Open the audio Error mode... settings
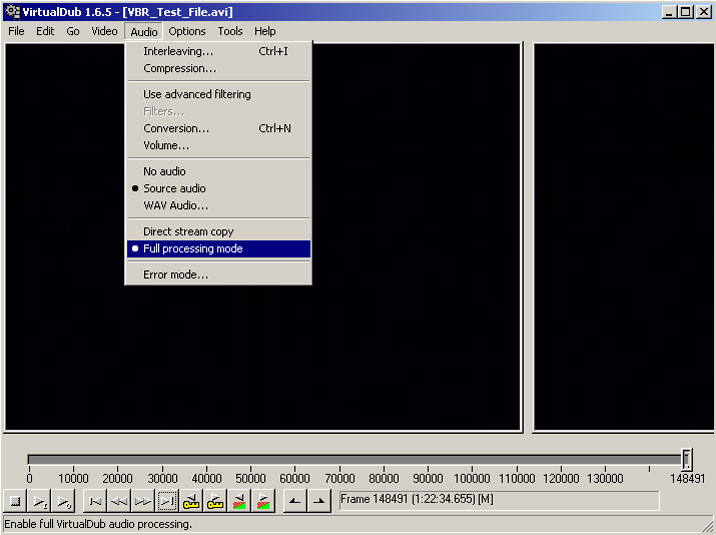 tap(219, 274)
